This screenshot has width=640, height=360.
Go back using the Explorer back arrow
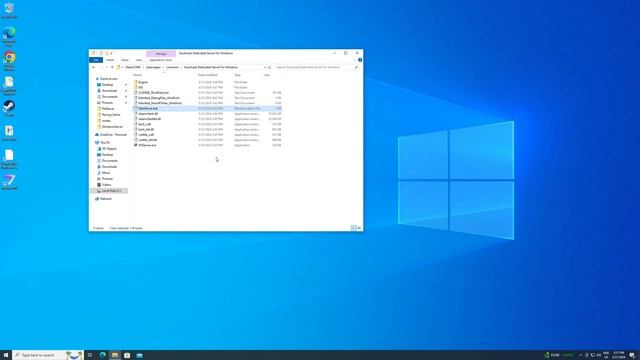coord(94,67)
